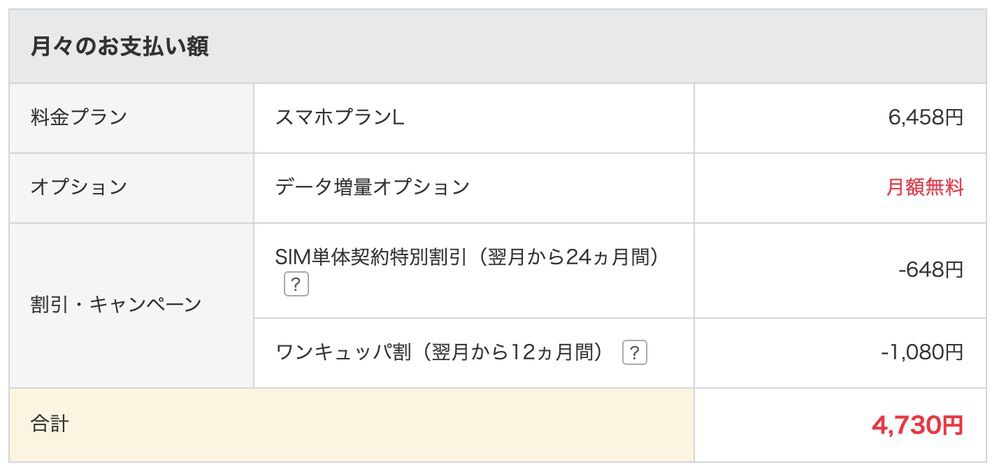
Task: Click the red 月額無料 text
Action: pos(925,187)
